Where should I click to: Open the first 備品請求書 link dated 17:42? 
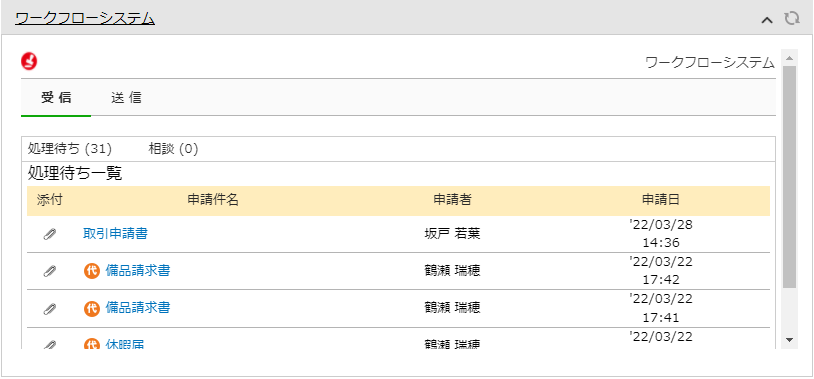tap(138, 270)
